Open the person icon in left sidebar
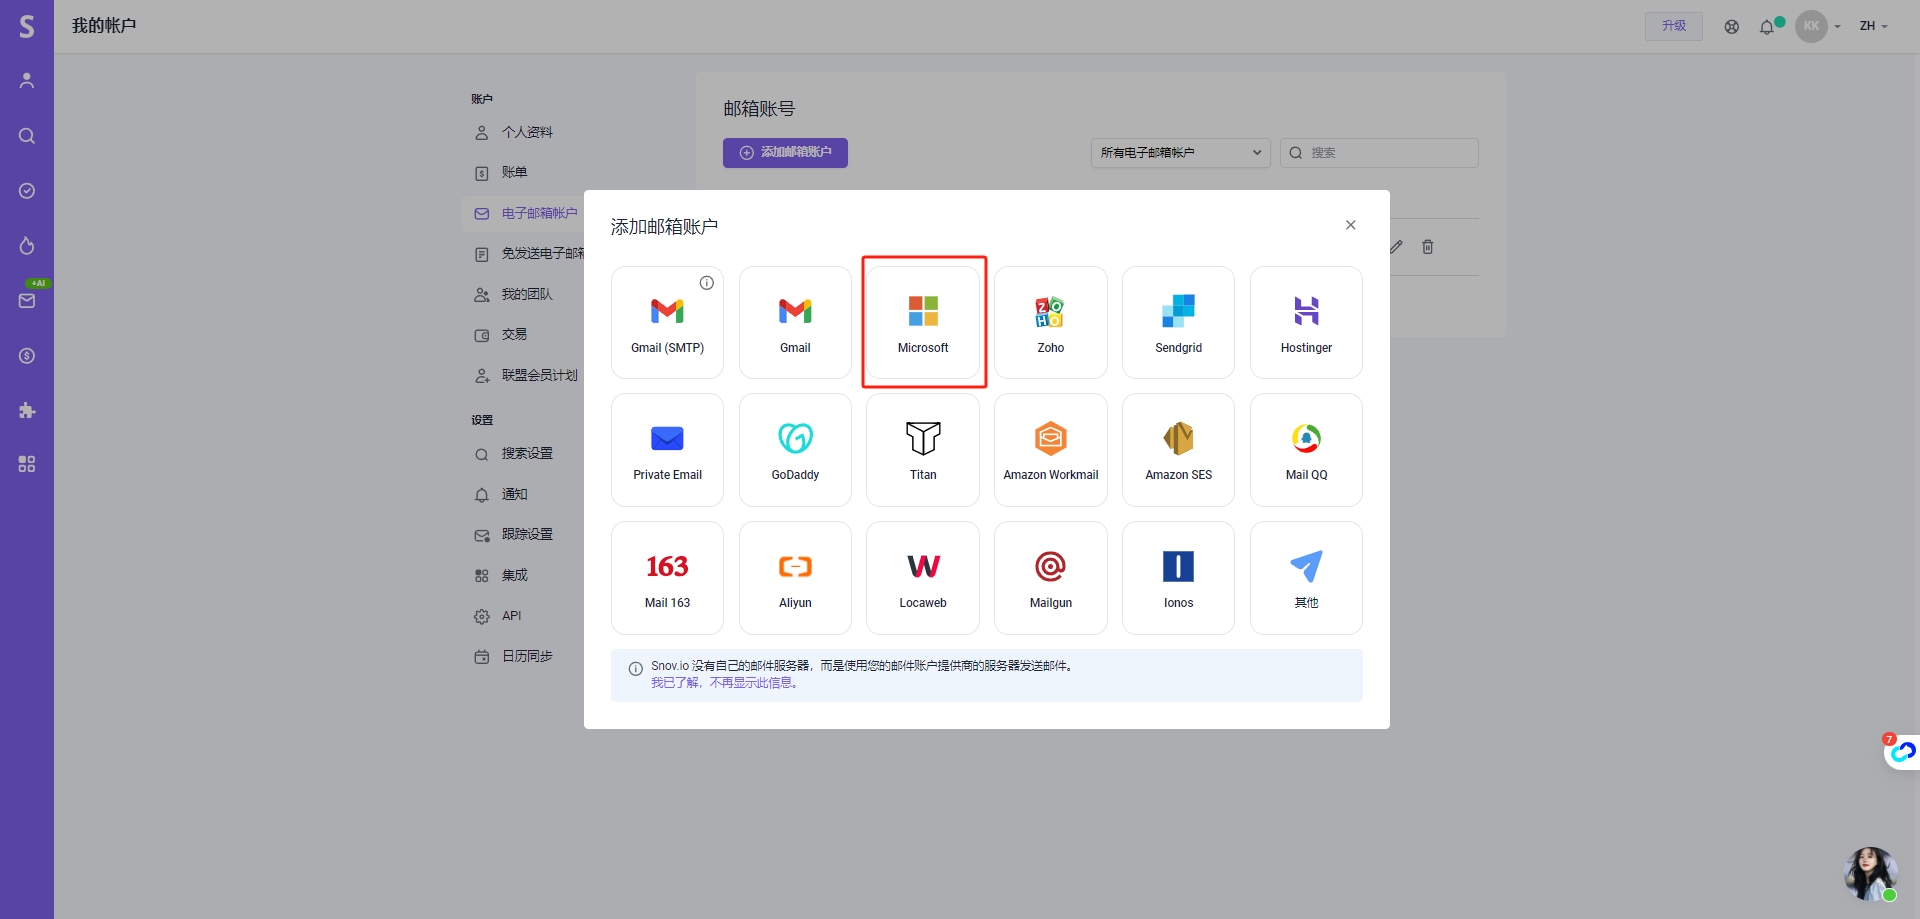The image size is (1920, 919). click(27, 81)
